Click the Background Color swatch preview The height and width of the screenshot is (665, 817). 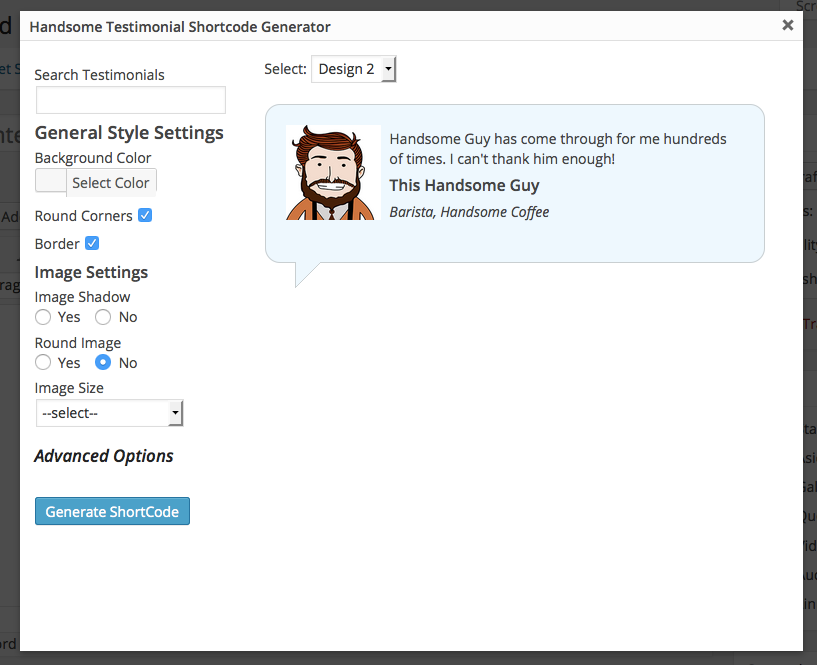pos(51,182)
